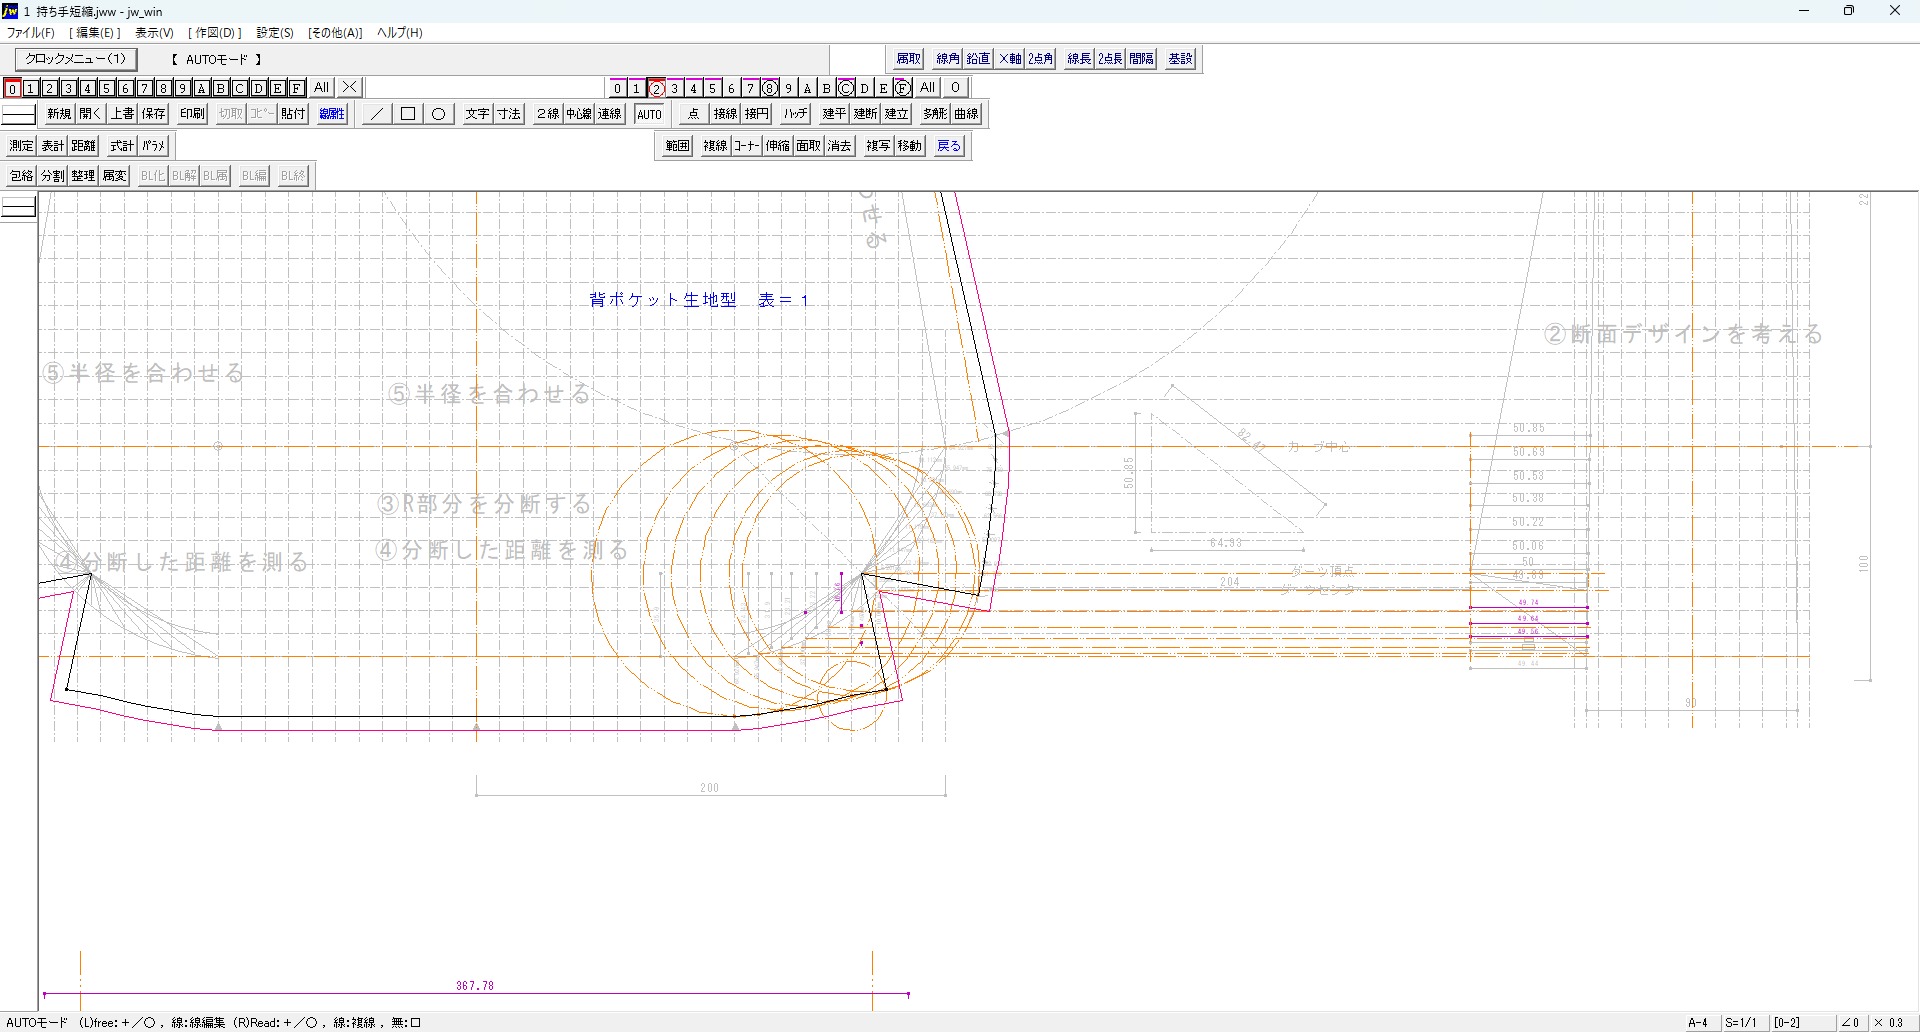Select the 文字 (text) tool
This screenshot has height=1032, width=1920.
477,114
